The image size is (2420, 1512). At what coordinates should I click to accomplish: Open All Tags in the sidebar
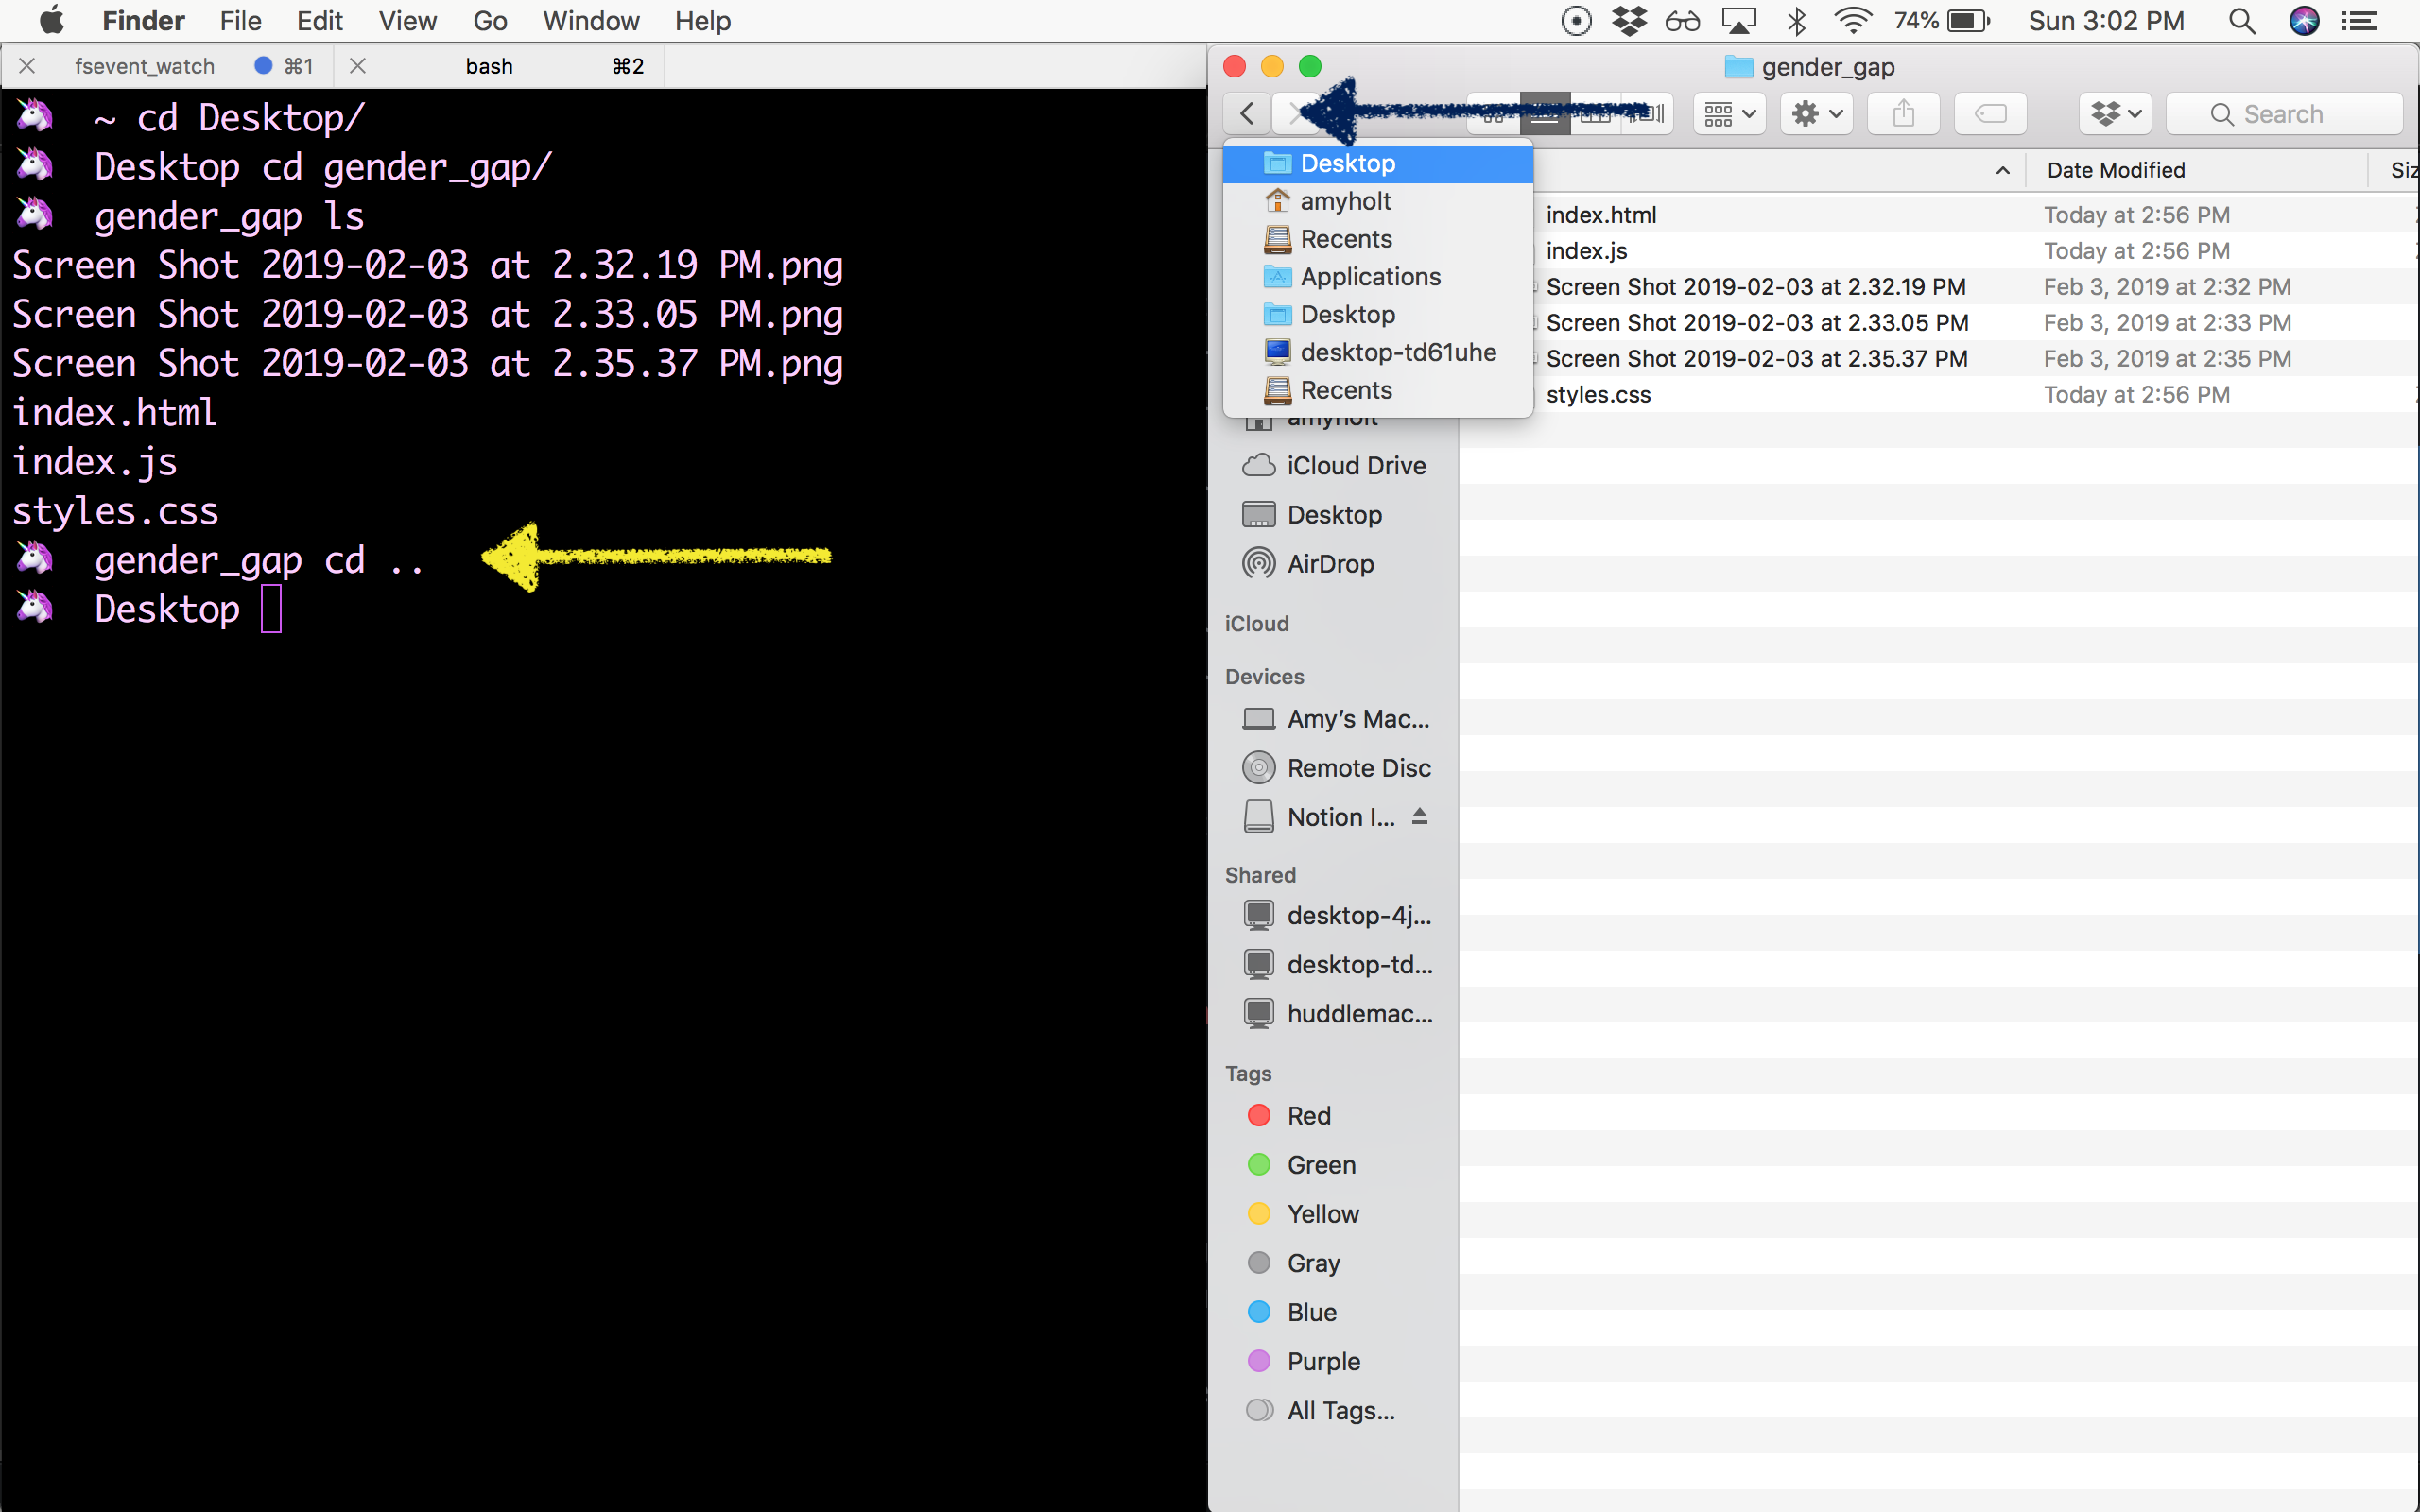click(1340, 1410)
